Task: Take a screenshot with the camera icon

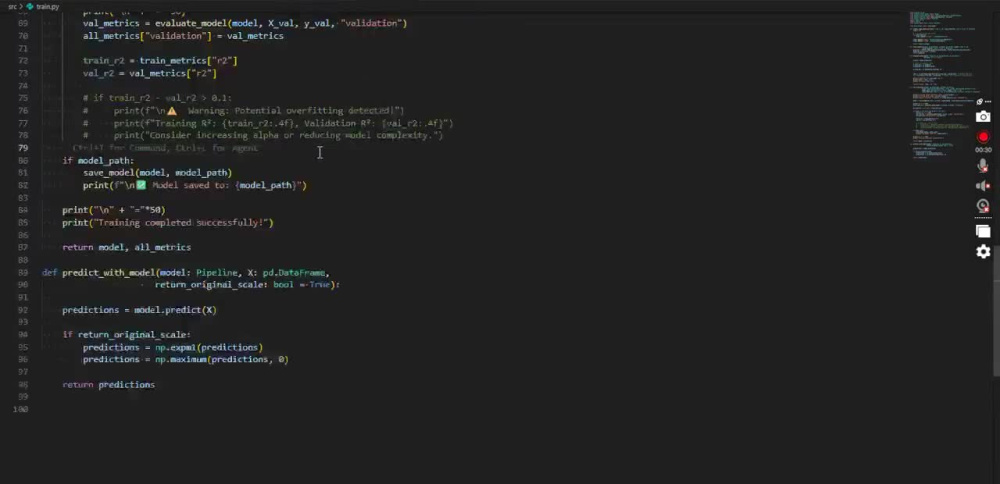Action: [x=983, y=117]
